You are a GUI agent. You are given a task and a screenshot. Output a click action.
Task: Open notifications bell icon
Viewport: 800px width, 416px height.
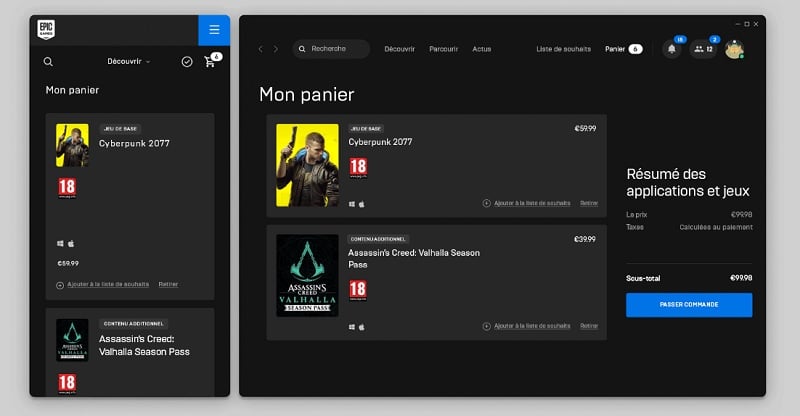(x=672, y=49)
